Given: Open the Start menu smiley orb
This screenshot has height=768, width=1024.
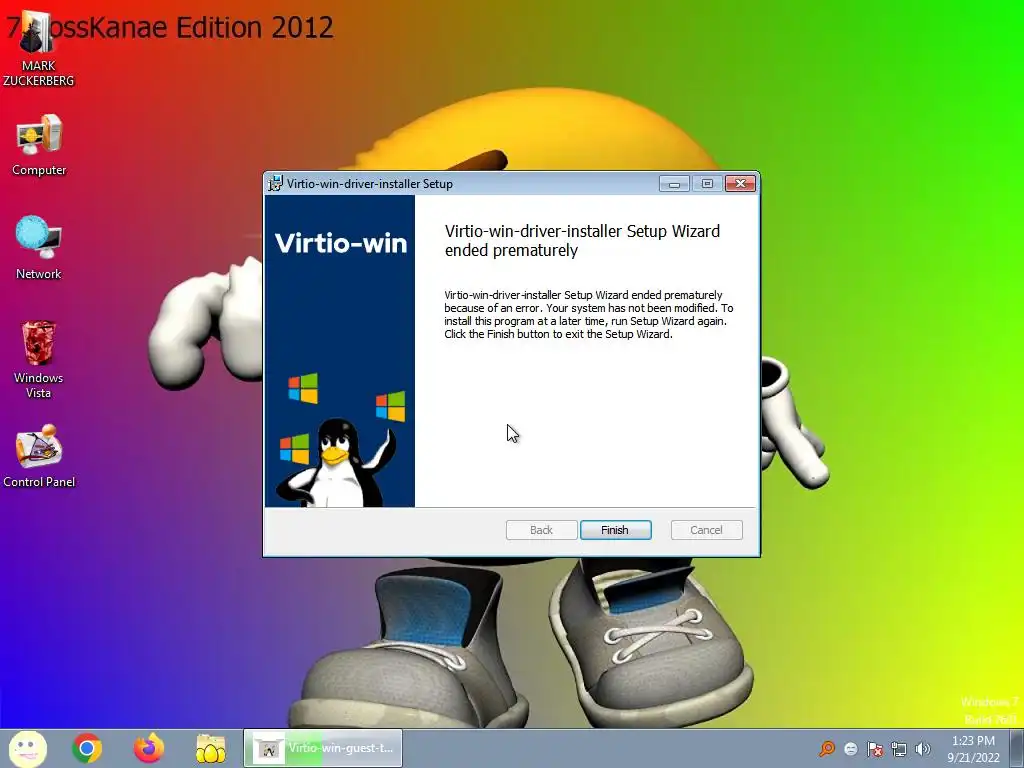Looking at the screenshot, I should point(27,748).
